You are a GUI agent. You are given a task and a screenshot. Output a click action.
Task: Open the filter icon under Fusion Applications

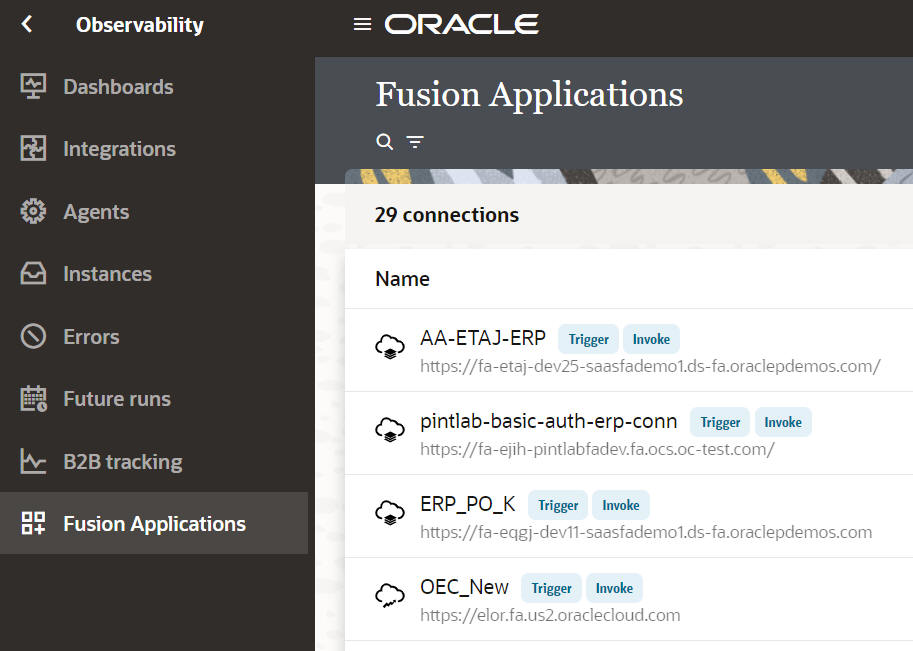coord(415,142)
